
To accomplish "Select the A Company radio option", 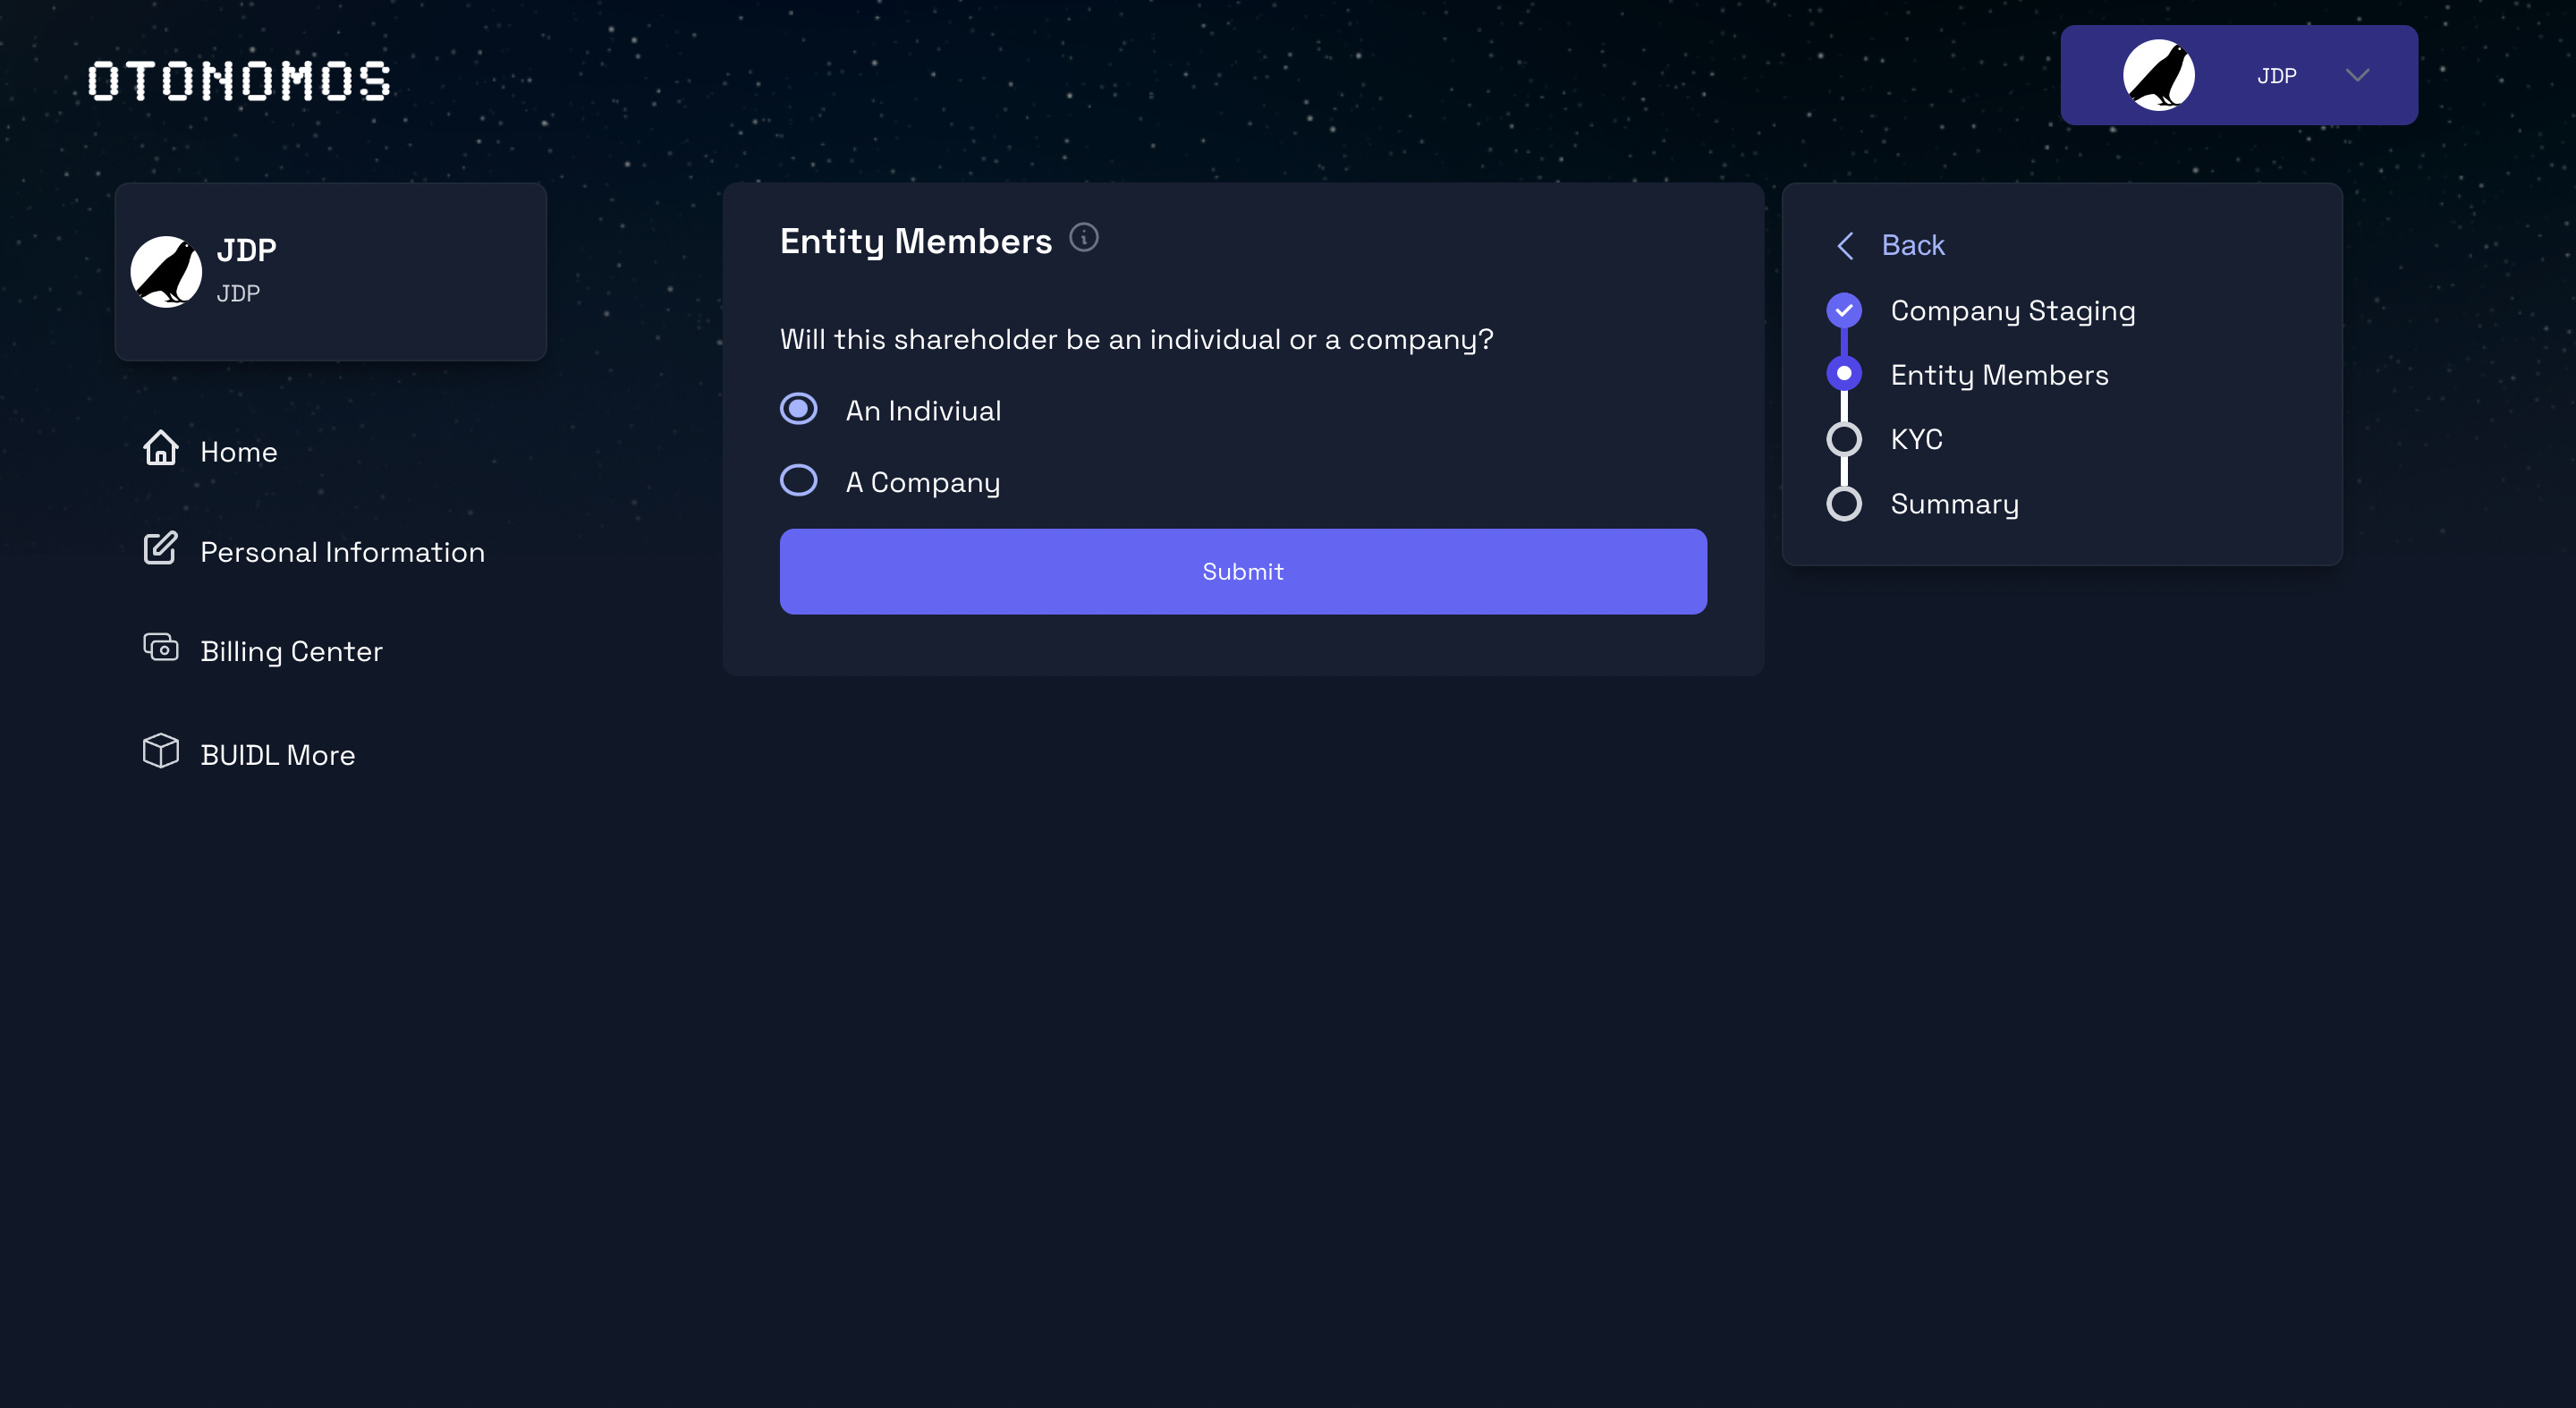I will [798, 481].
